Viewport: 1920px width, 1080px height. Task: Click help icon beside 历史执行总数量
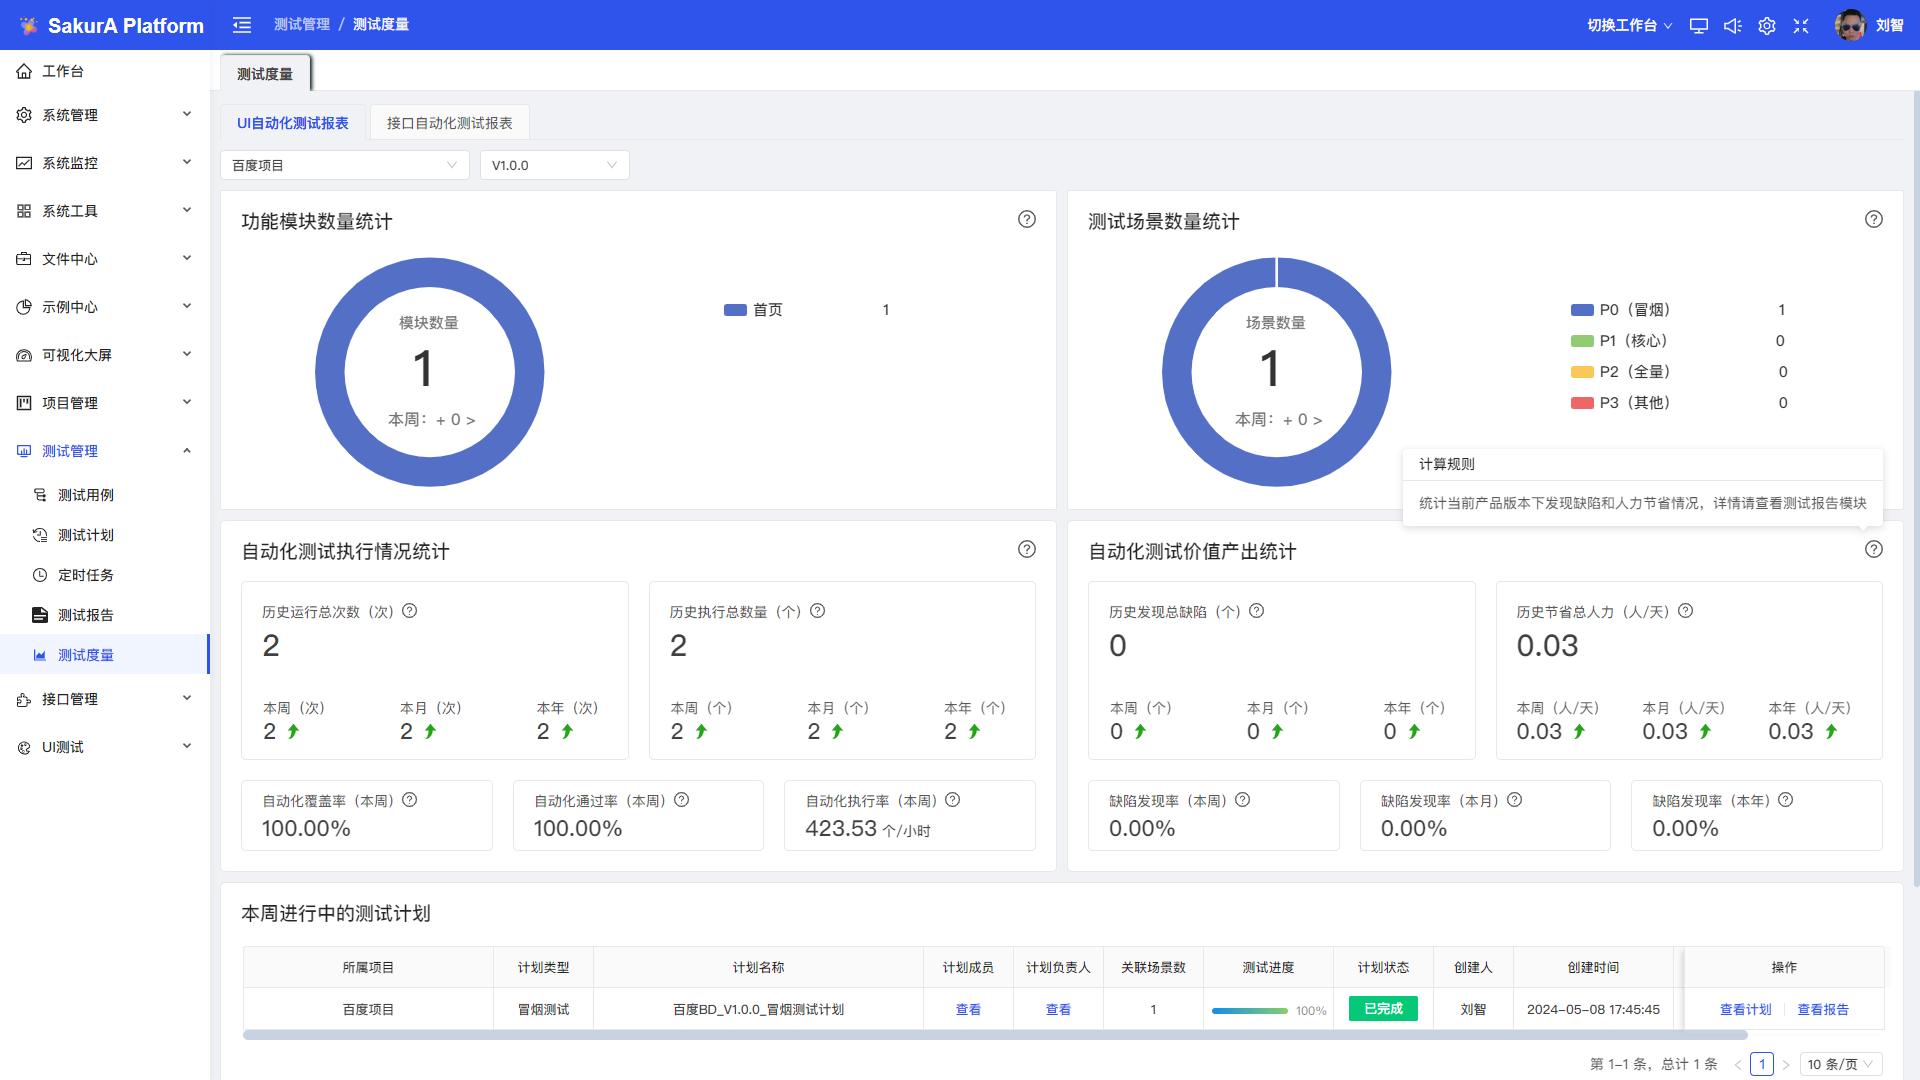818,611
